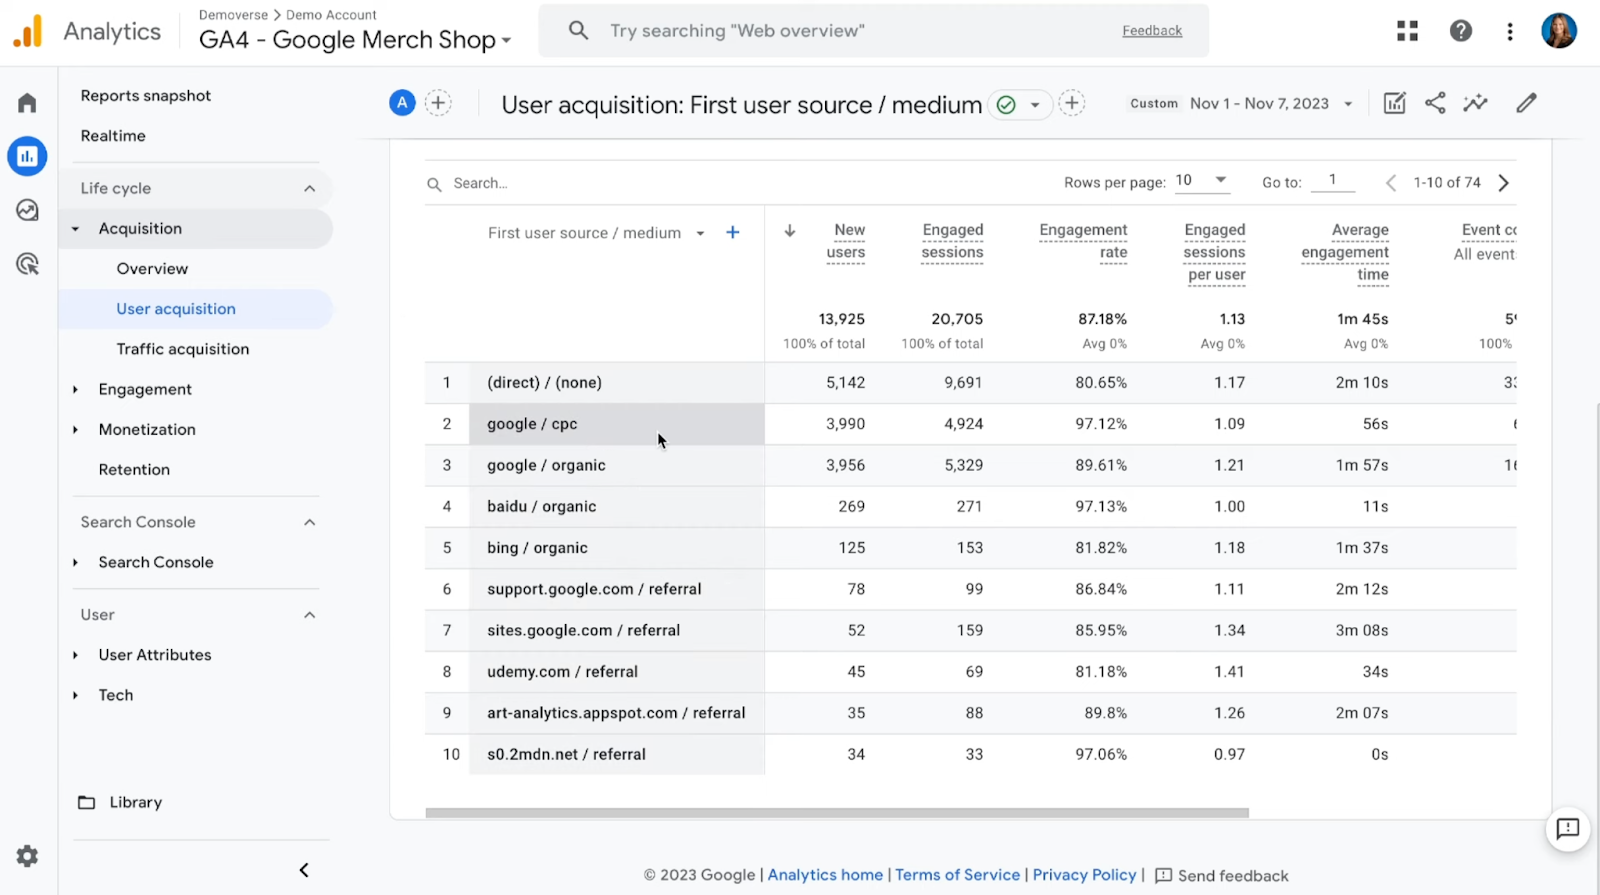The height and width of the screenshot is (895, 1600).
Task: Open Analytics home link
Action: pos(825,875)
